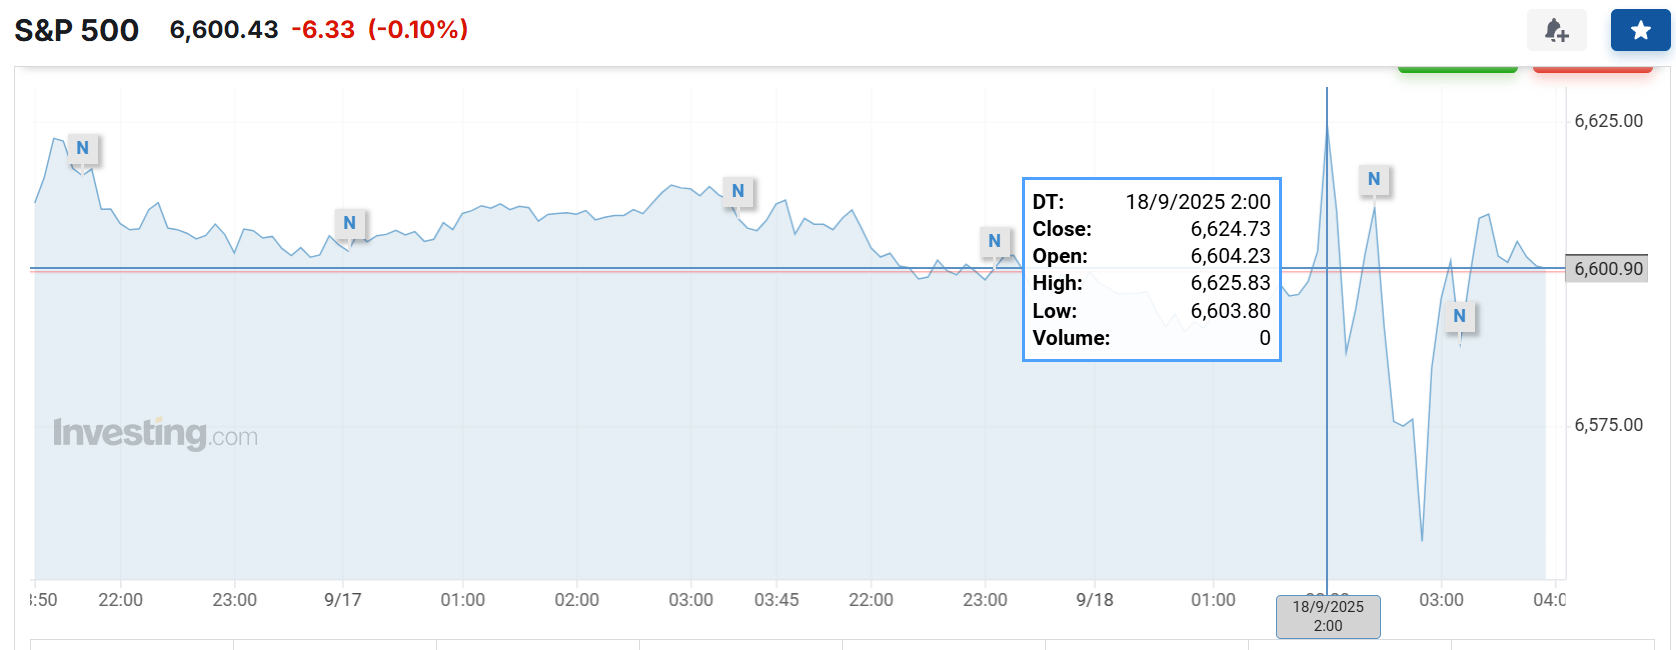Click the 9/17 date on the time axis

pos(343,600)
